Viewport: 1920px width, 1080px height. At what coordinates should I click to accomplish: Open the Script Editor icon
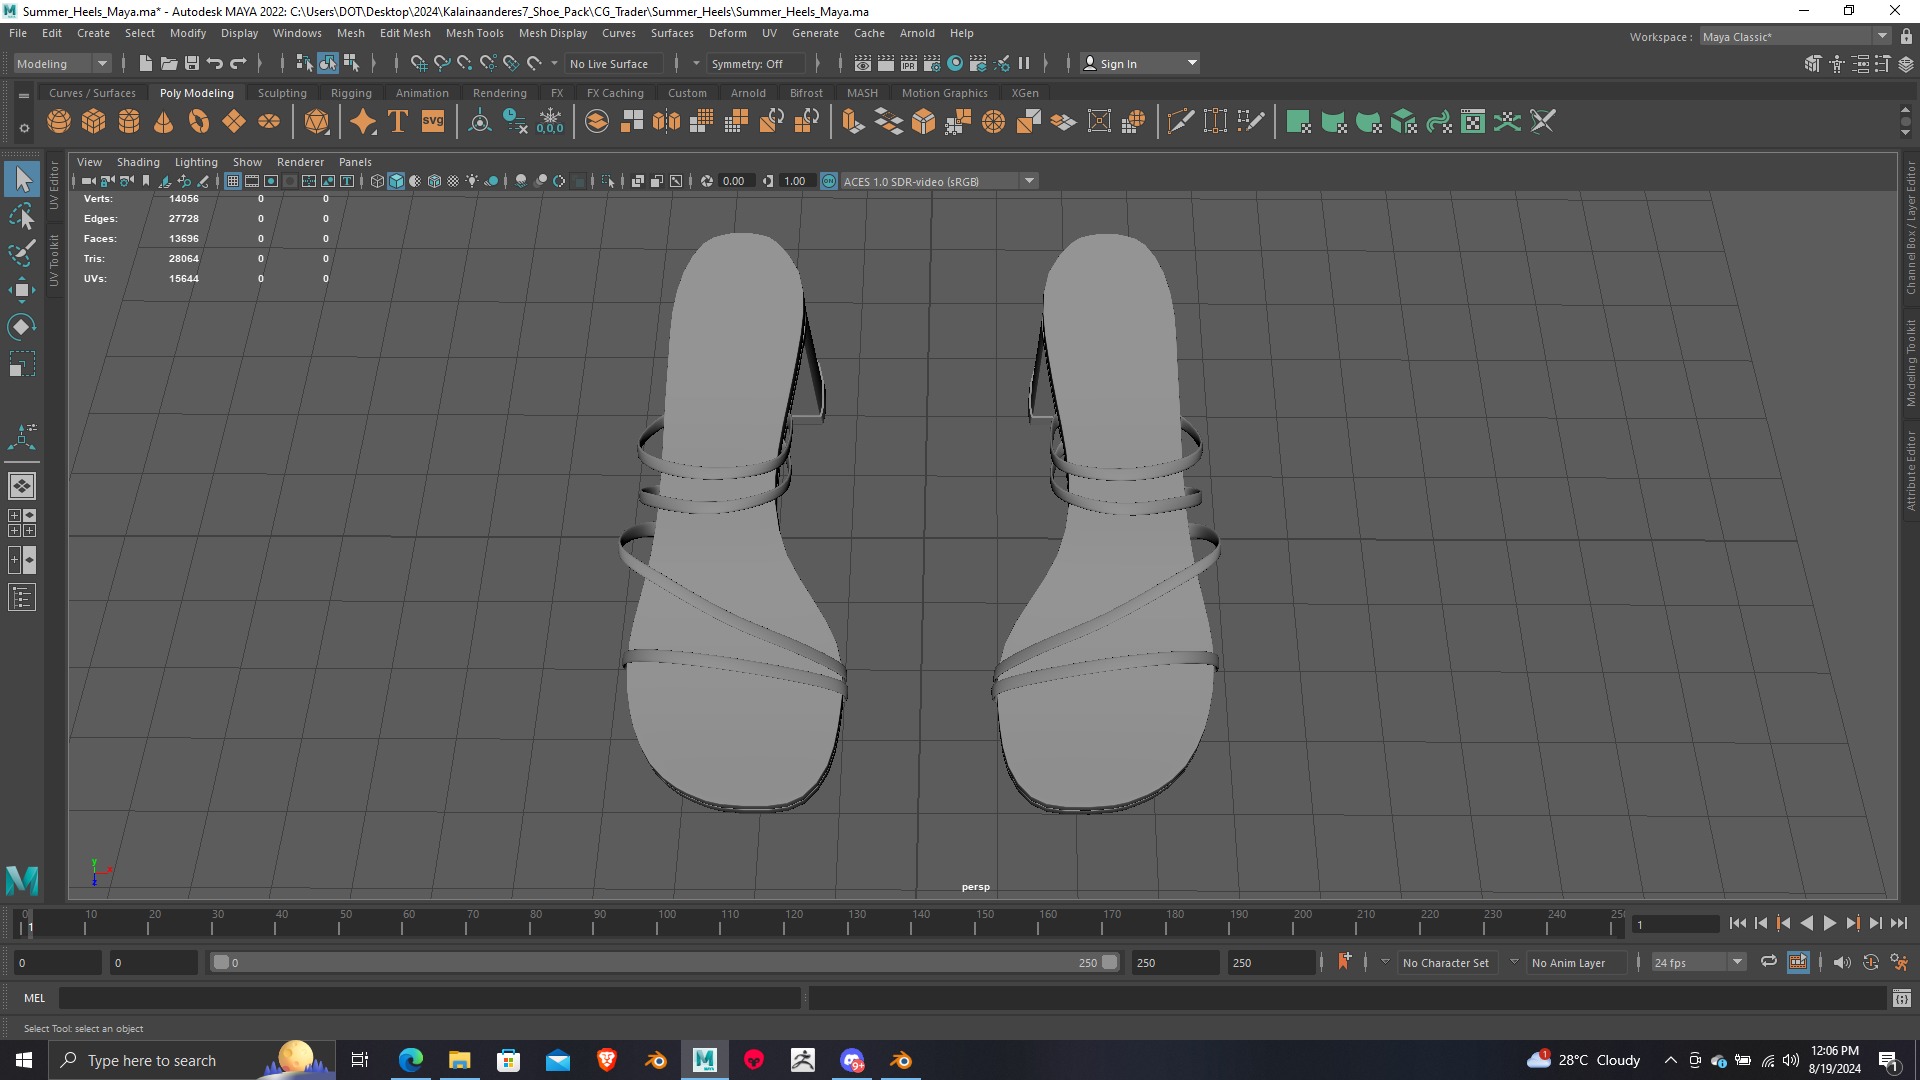pyautogui.click(x=1902, y=998)
